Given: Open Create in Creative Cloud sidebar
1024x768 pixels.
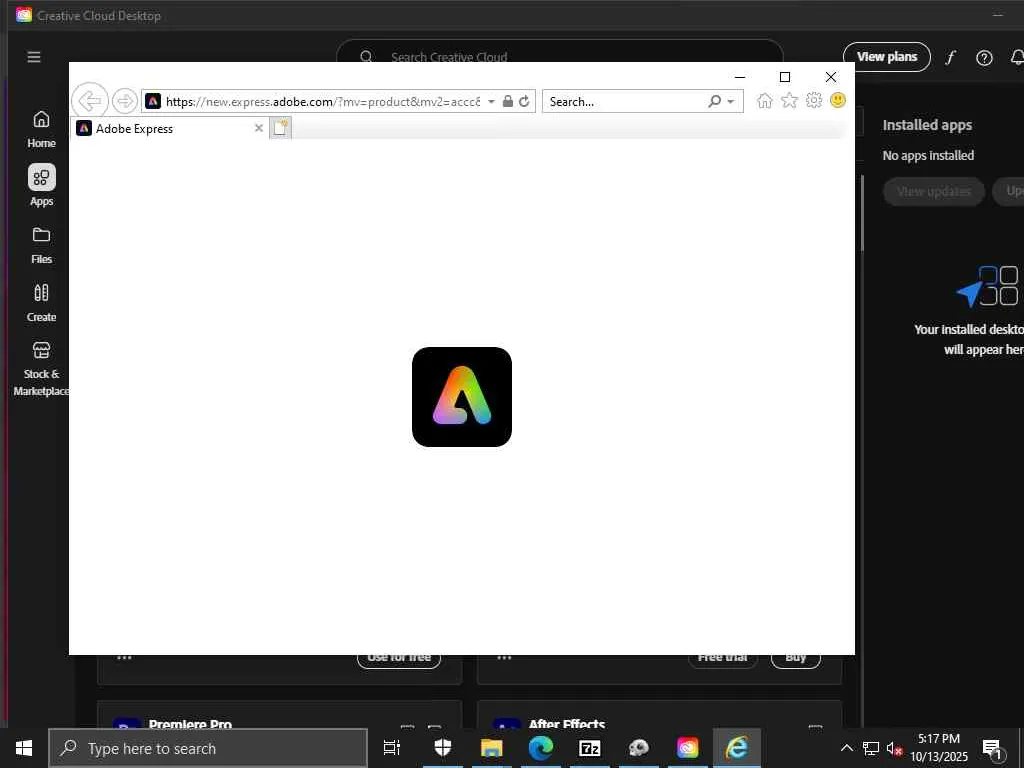Looking at the screenshot, I should point(41,303).
